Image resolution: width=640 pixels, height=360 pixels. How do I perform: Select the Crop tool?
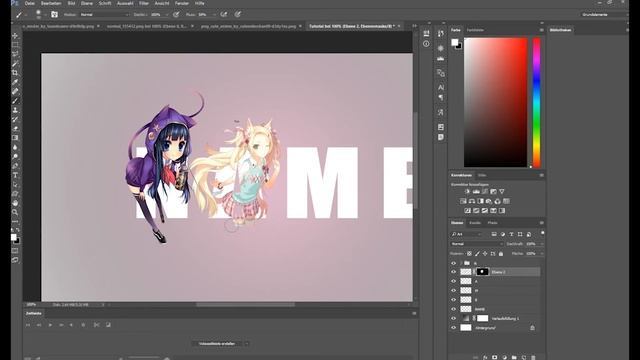[15, 73]
